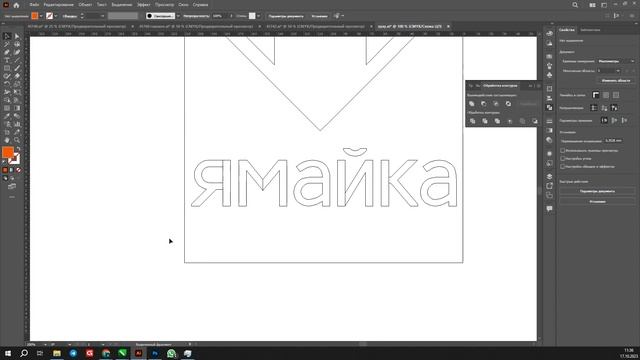The width and height of the screenshot is (640, 360).
Task: Expand the stroke color dropdown in control bar
Action: point(56,16)
